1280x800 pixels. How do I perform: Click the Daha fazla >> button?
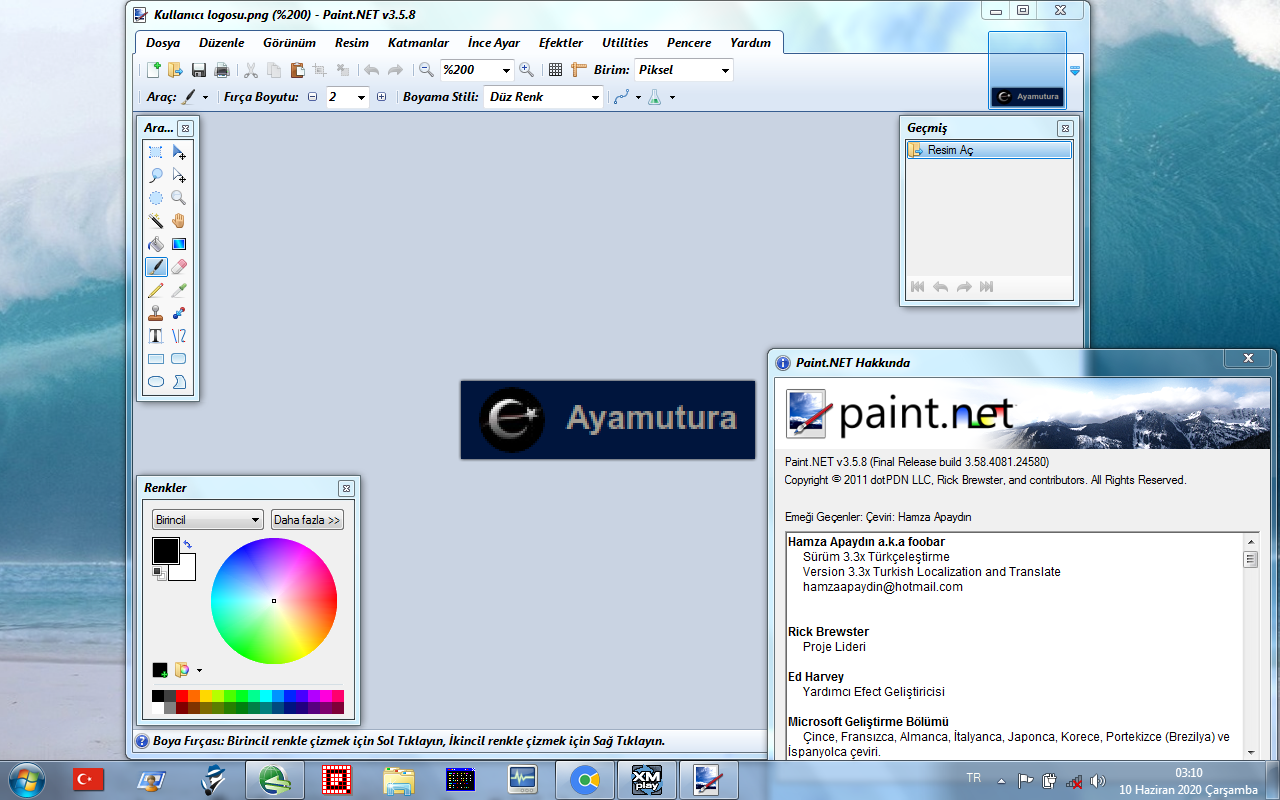point(307,520)
